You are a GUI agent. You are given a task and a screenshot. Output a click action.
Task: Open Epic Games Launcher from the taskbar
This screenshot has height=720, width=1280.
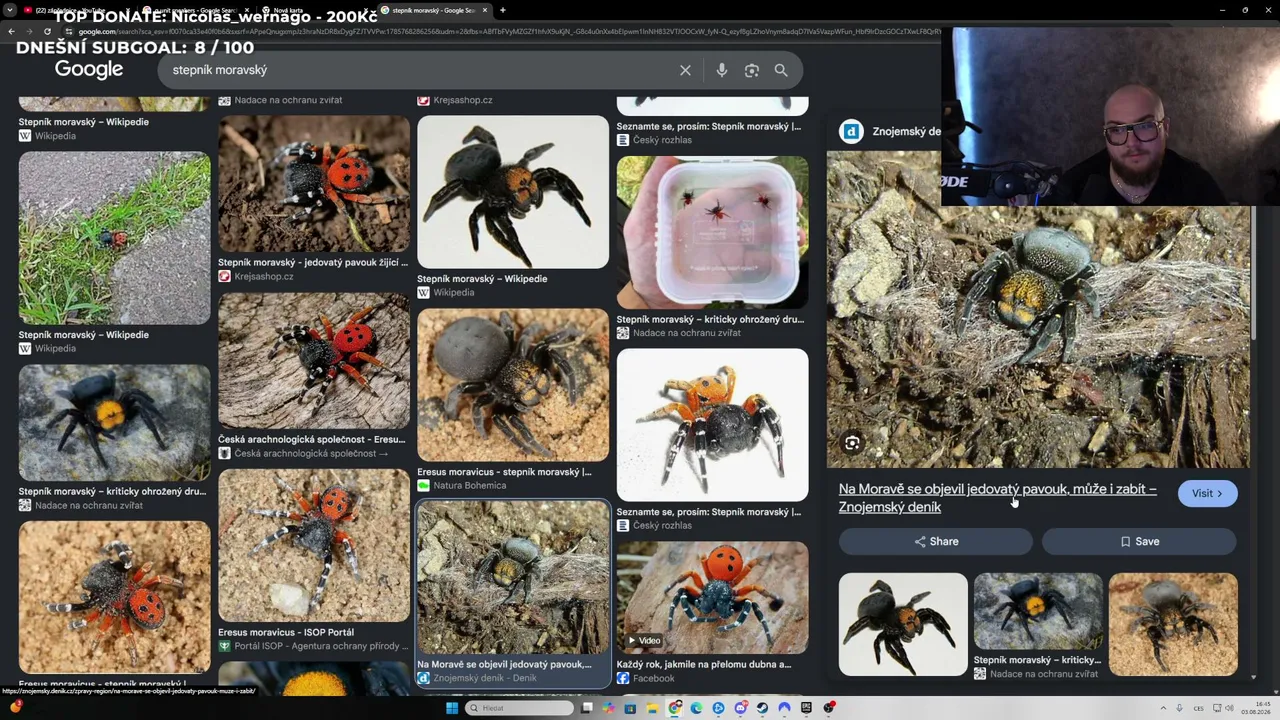point(807,708)
